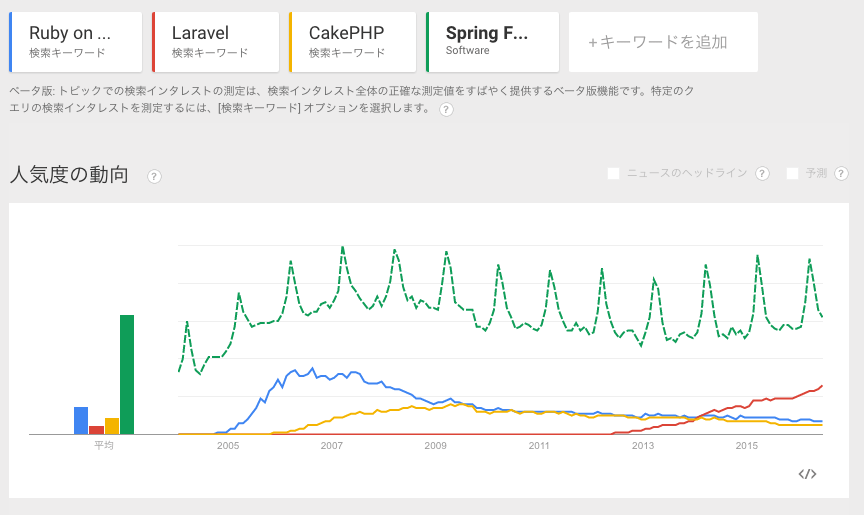Click help icon next to ニュースのヘッドライン
Viewport: 864px width, 515px height.
point(762,174)
